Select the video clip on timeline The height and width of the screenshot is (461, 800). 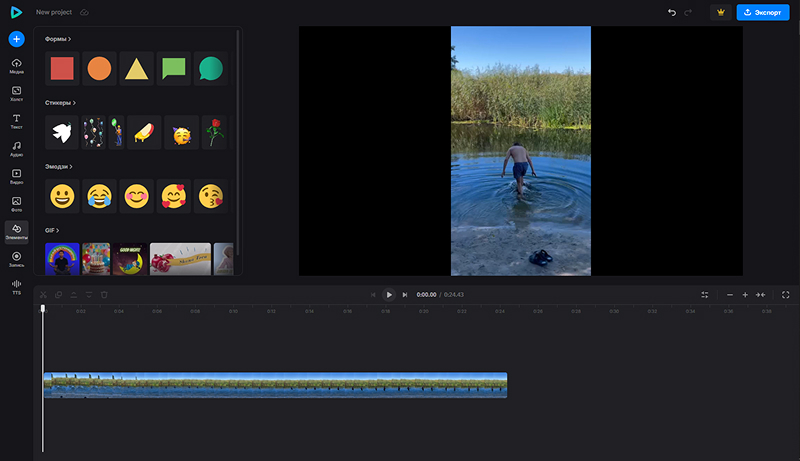(275, 385)
